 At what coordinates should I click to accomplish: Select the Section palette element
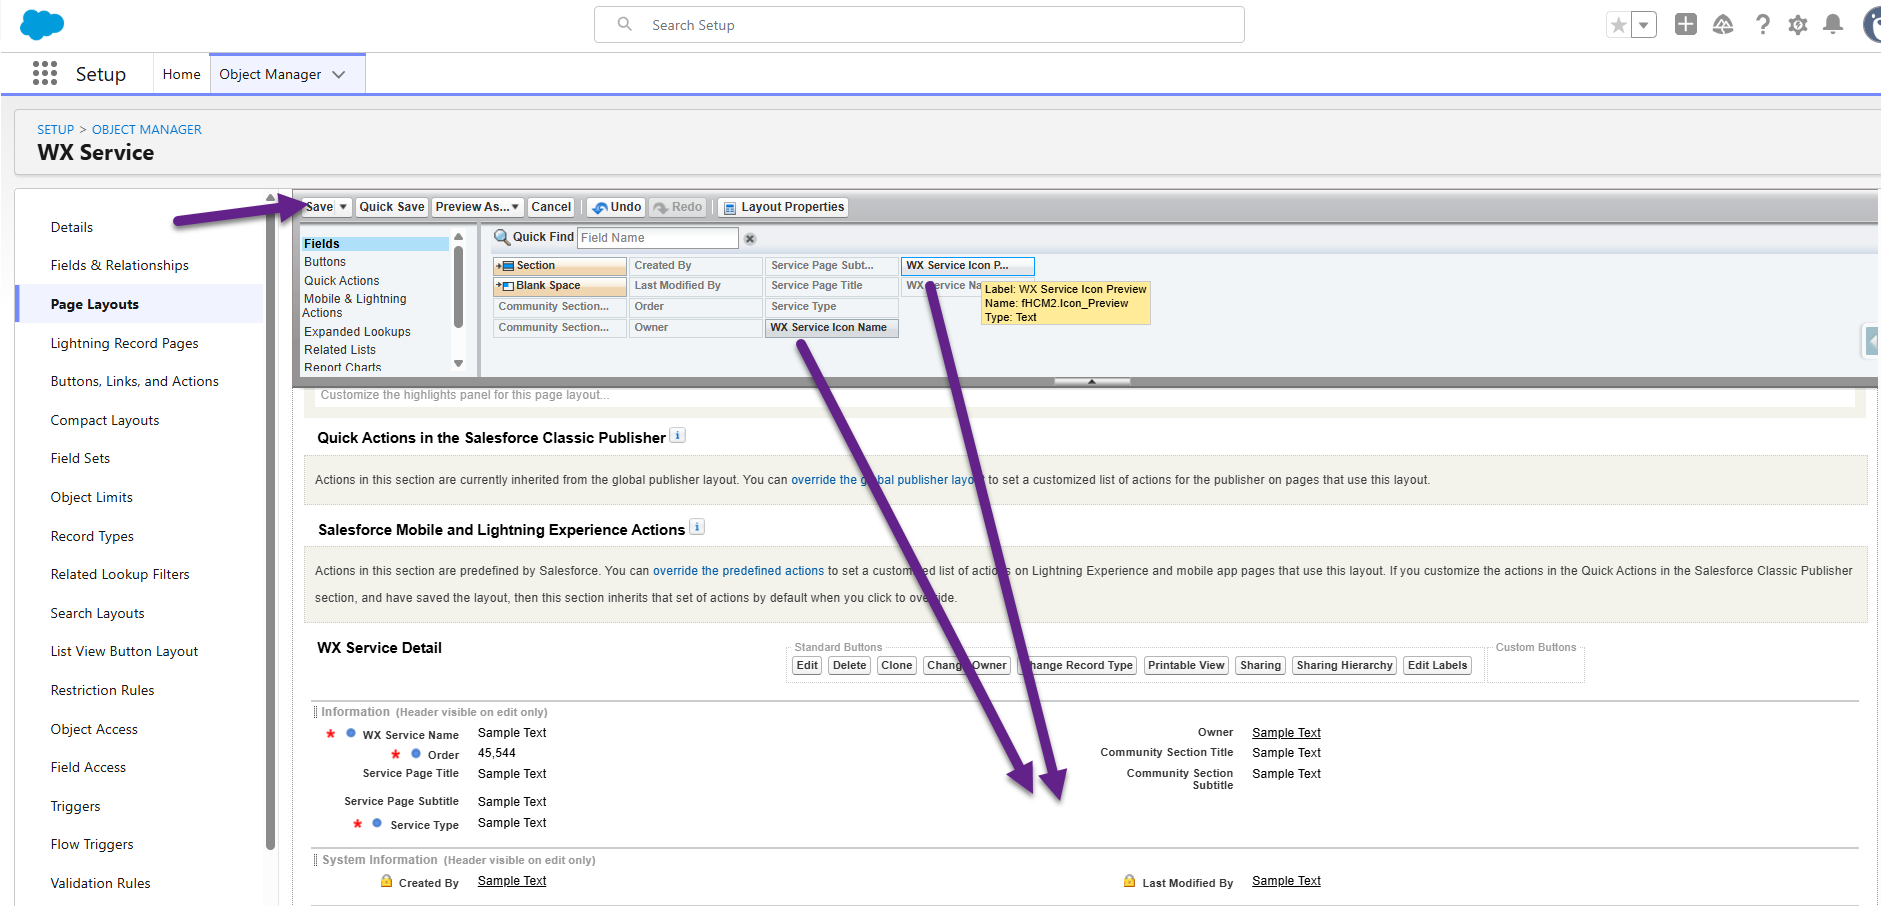click(x=560, y=266)
